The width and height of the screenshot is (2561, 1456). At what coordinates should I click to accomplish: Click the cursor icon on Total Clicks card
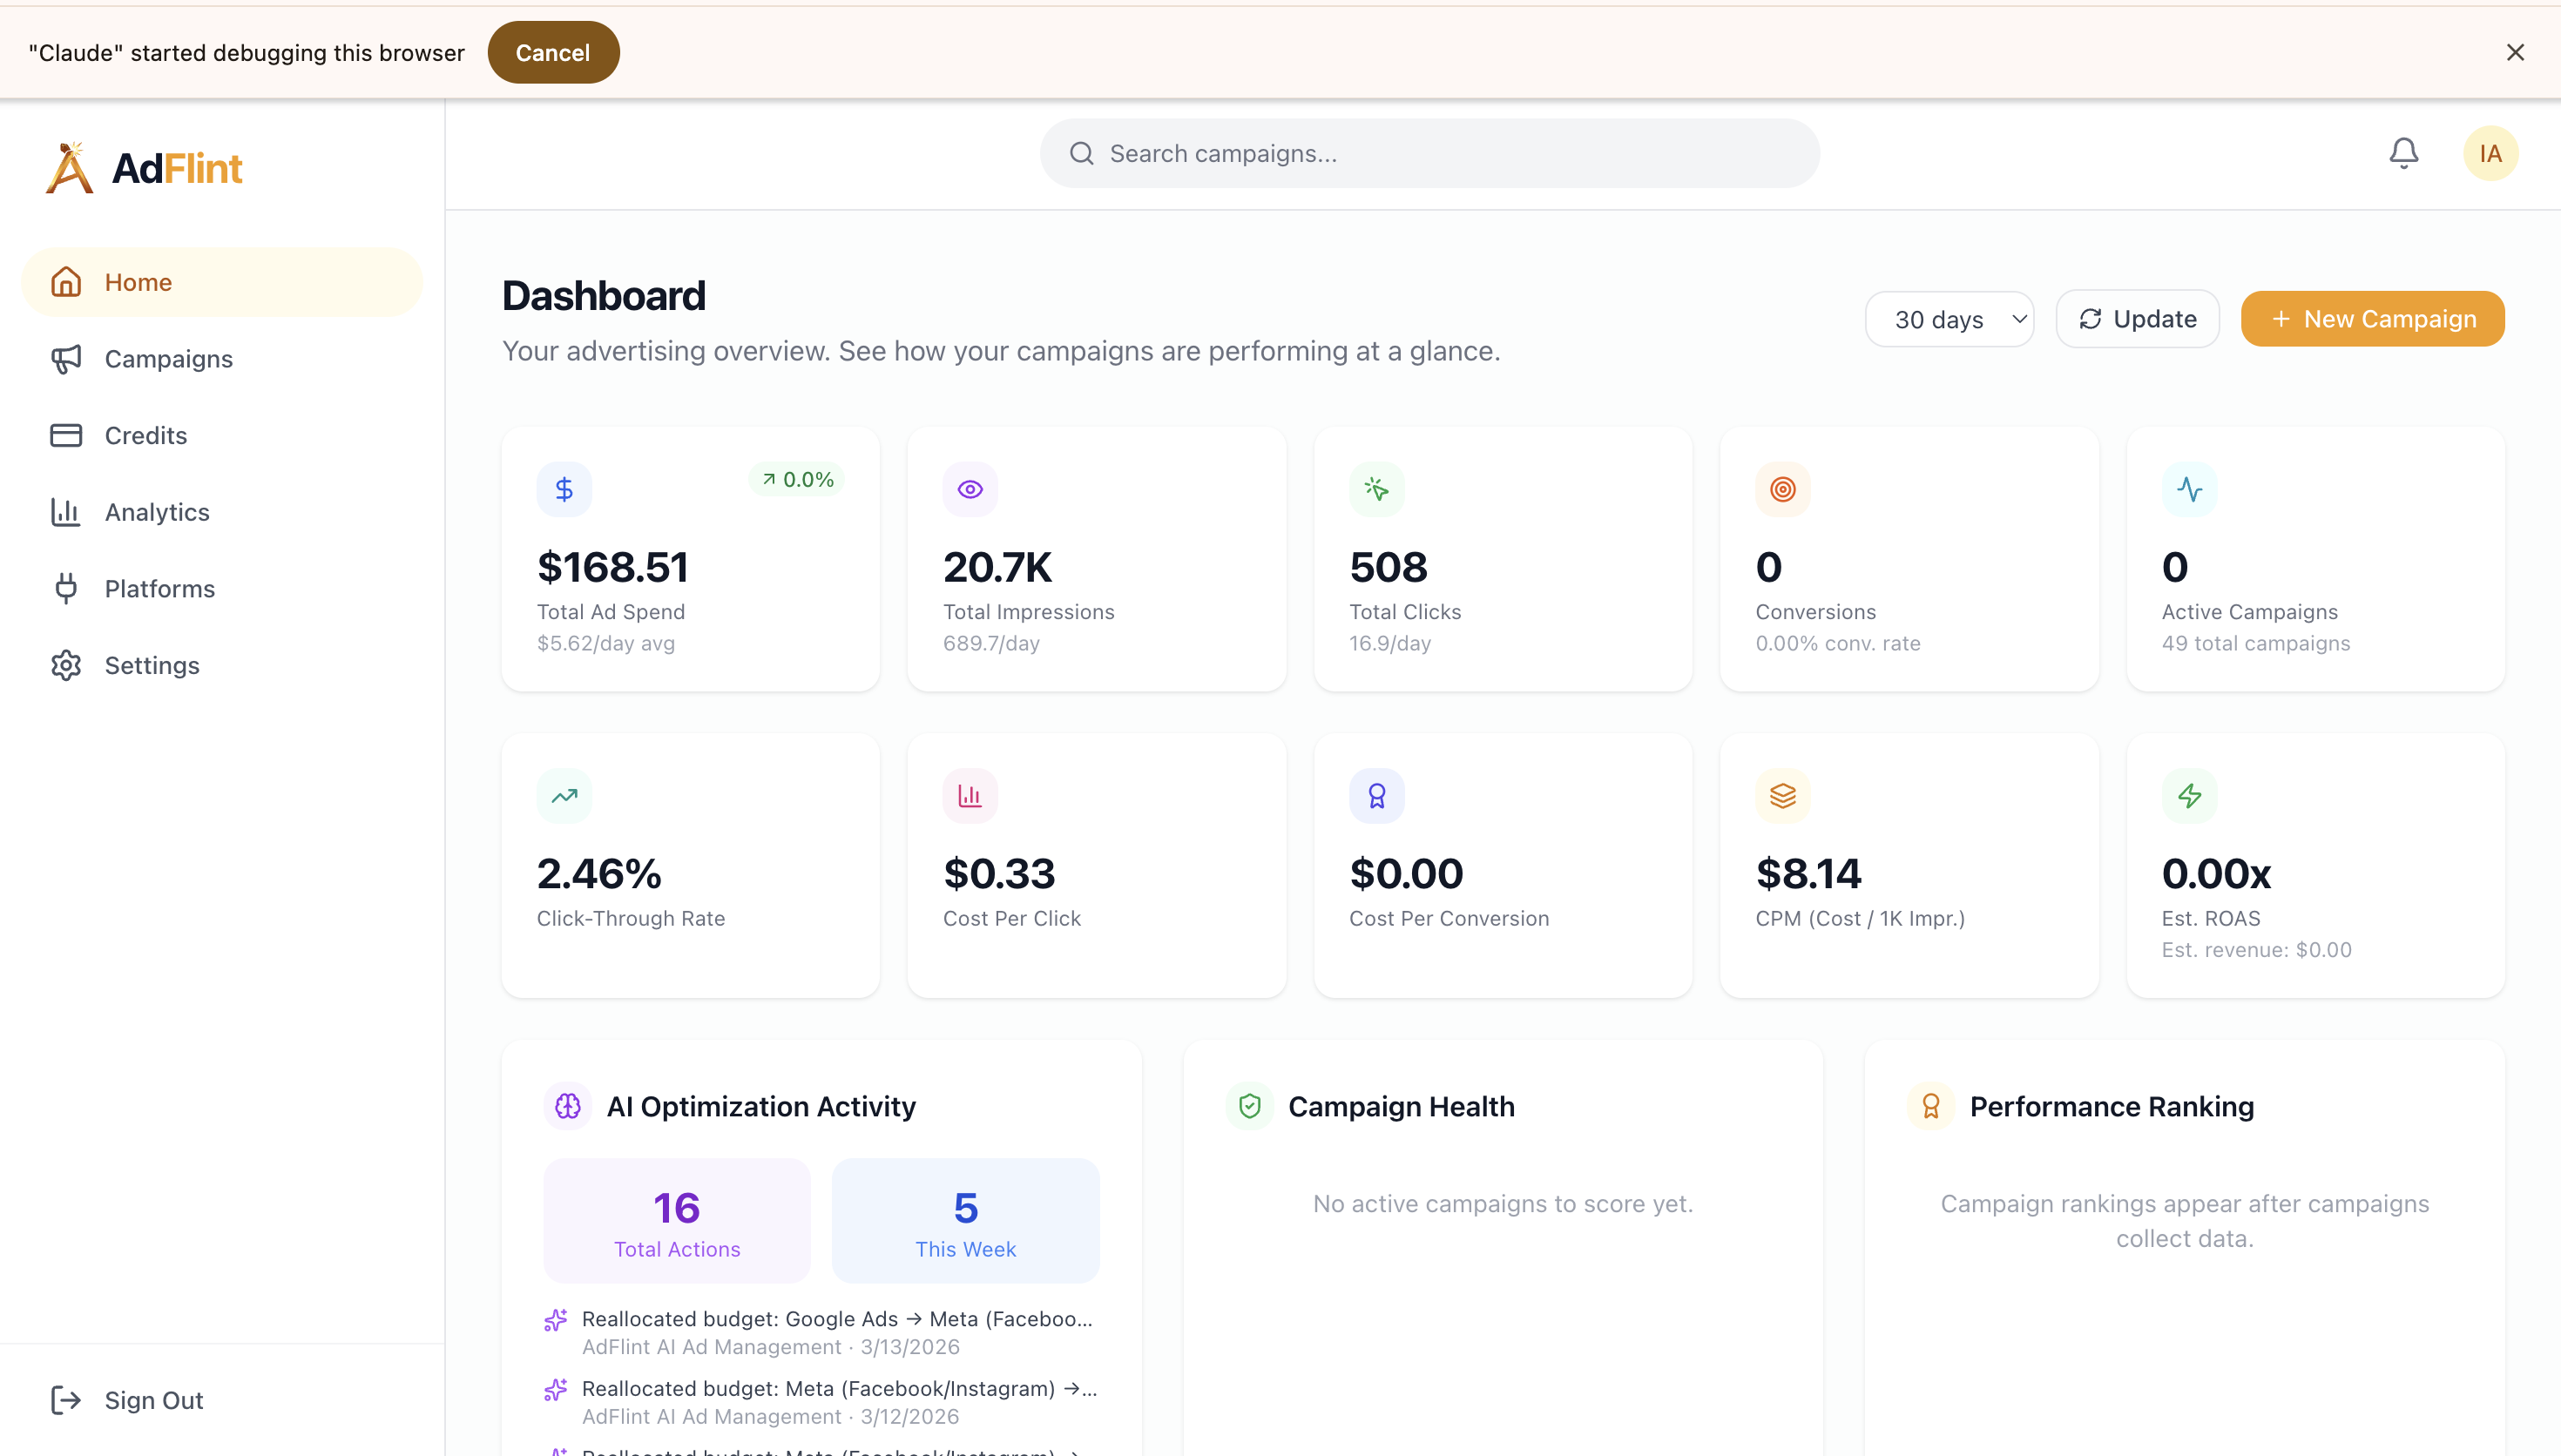pos(1377,489)
